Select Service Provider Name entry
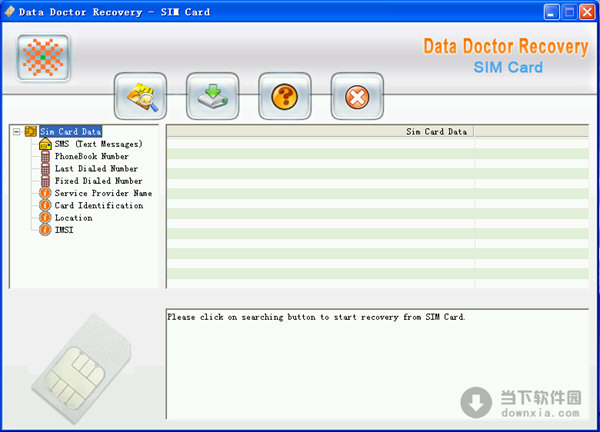 tap(103, 193)
